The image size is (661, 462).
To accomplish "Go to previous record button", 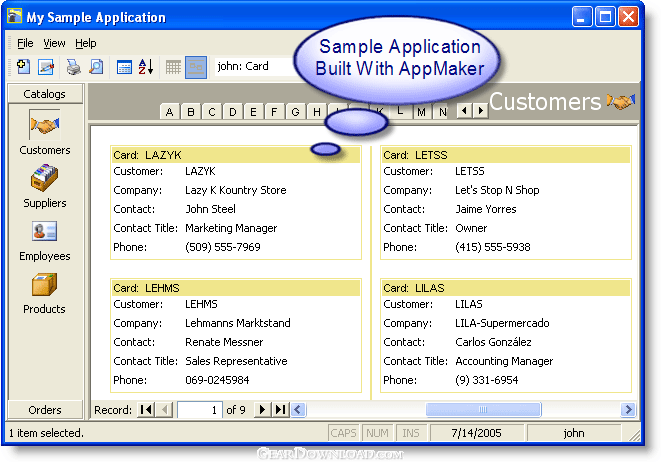I will [x=164, y=409].
